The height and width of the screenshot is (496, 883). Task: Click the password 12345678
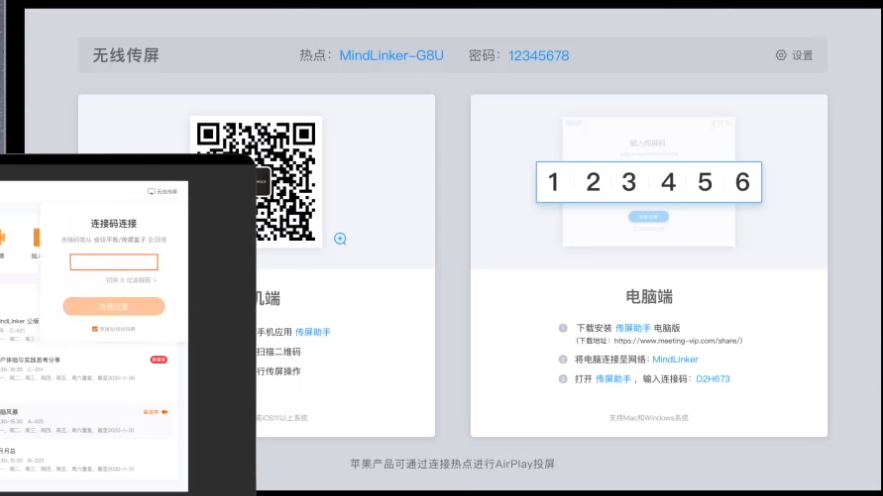538,56
